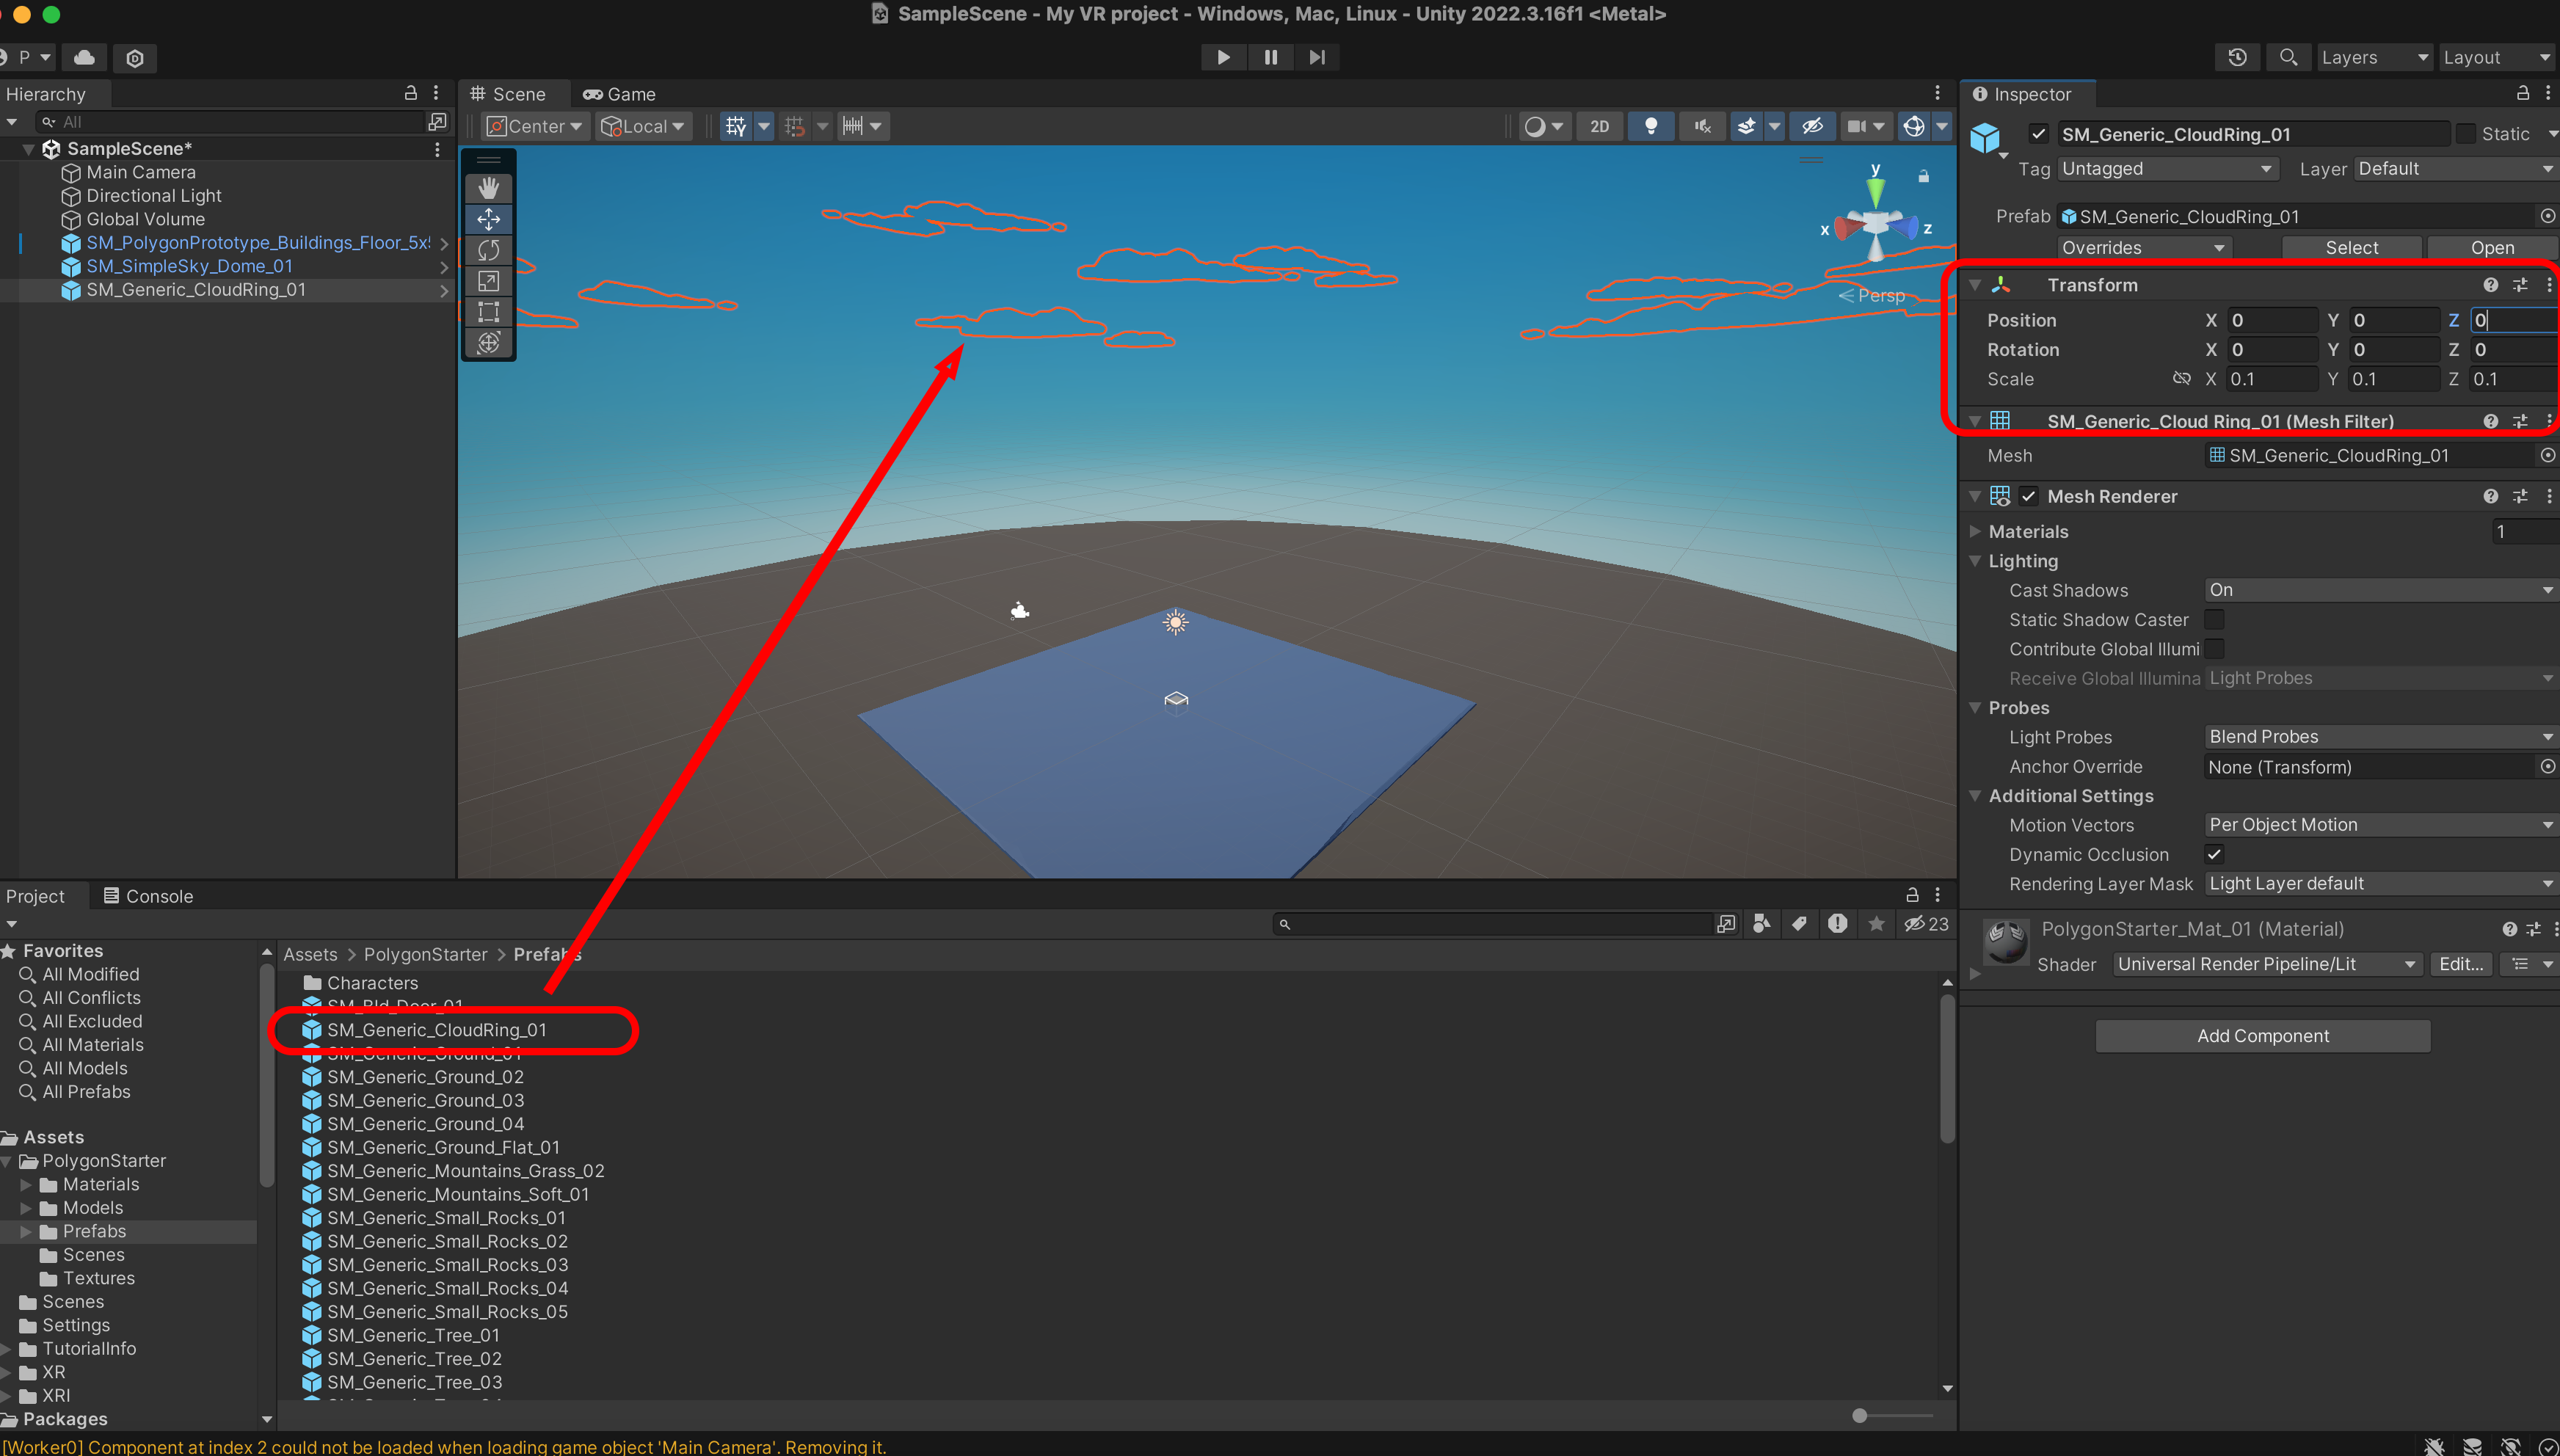Open the Tag Untagged dropdown
The width and height of the screenshot is (2560, 1456).
(2167, 169)
